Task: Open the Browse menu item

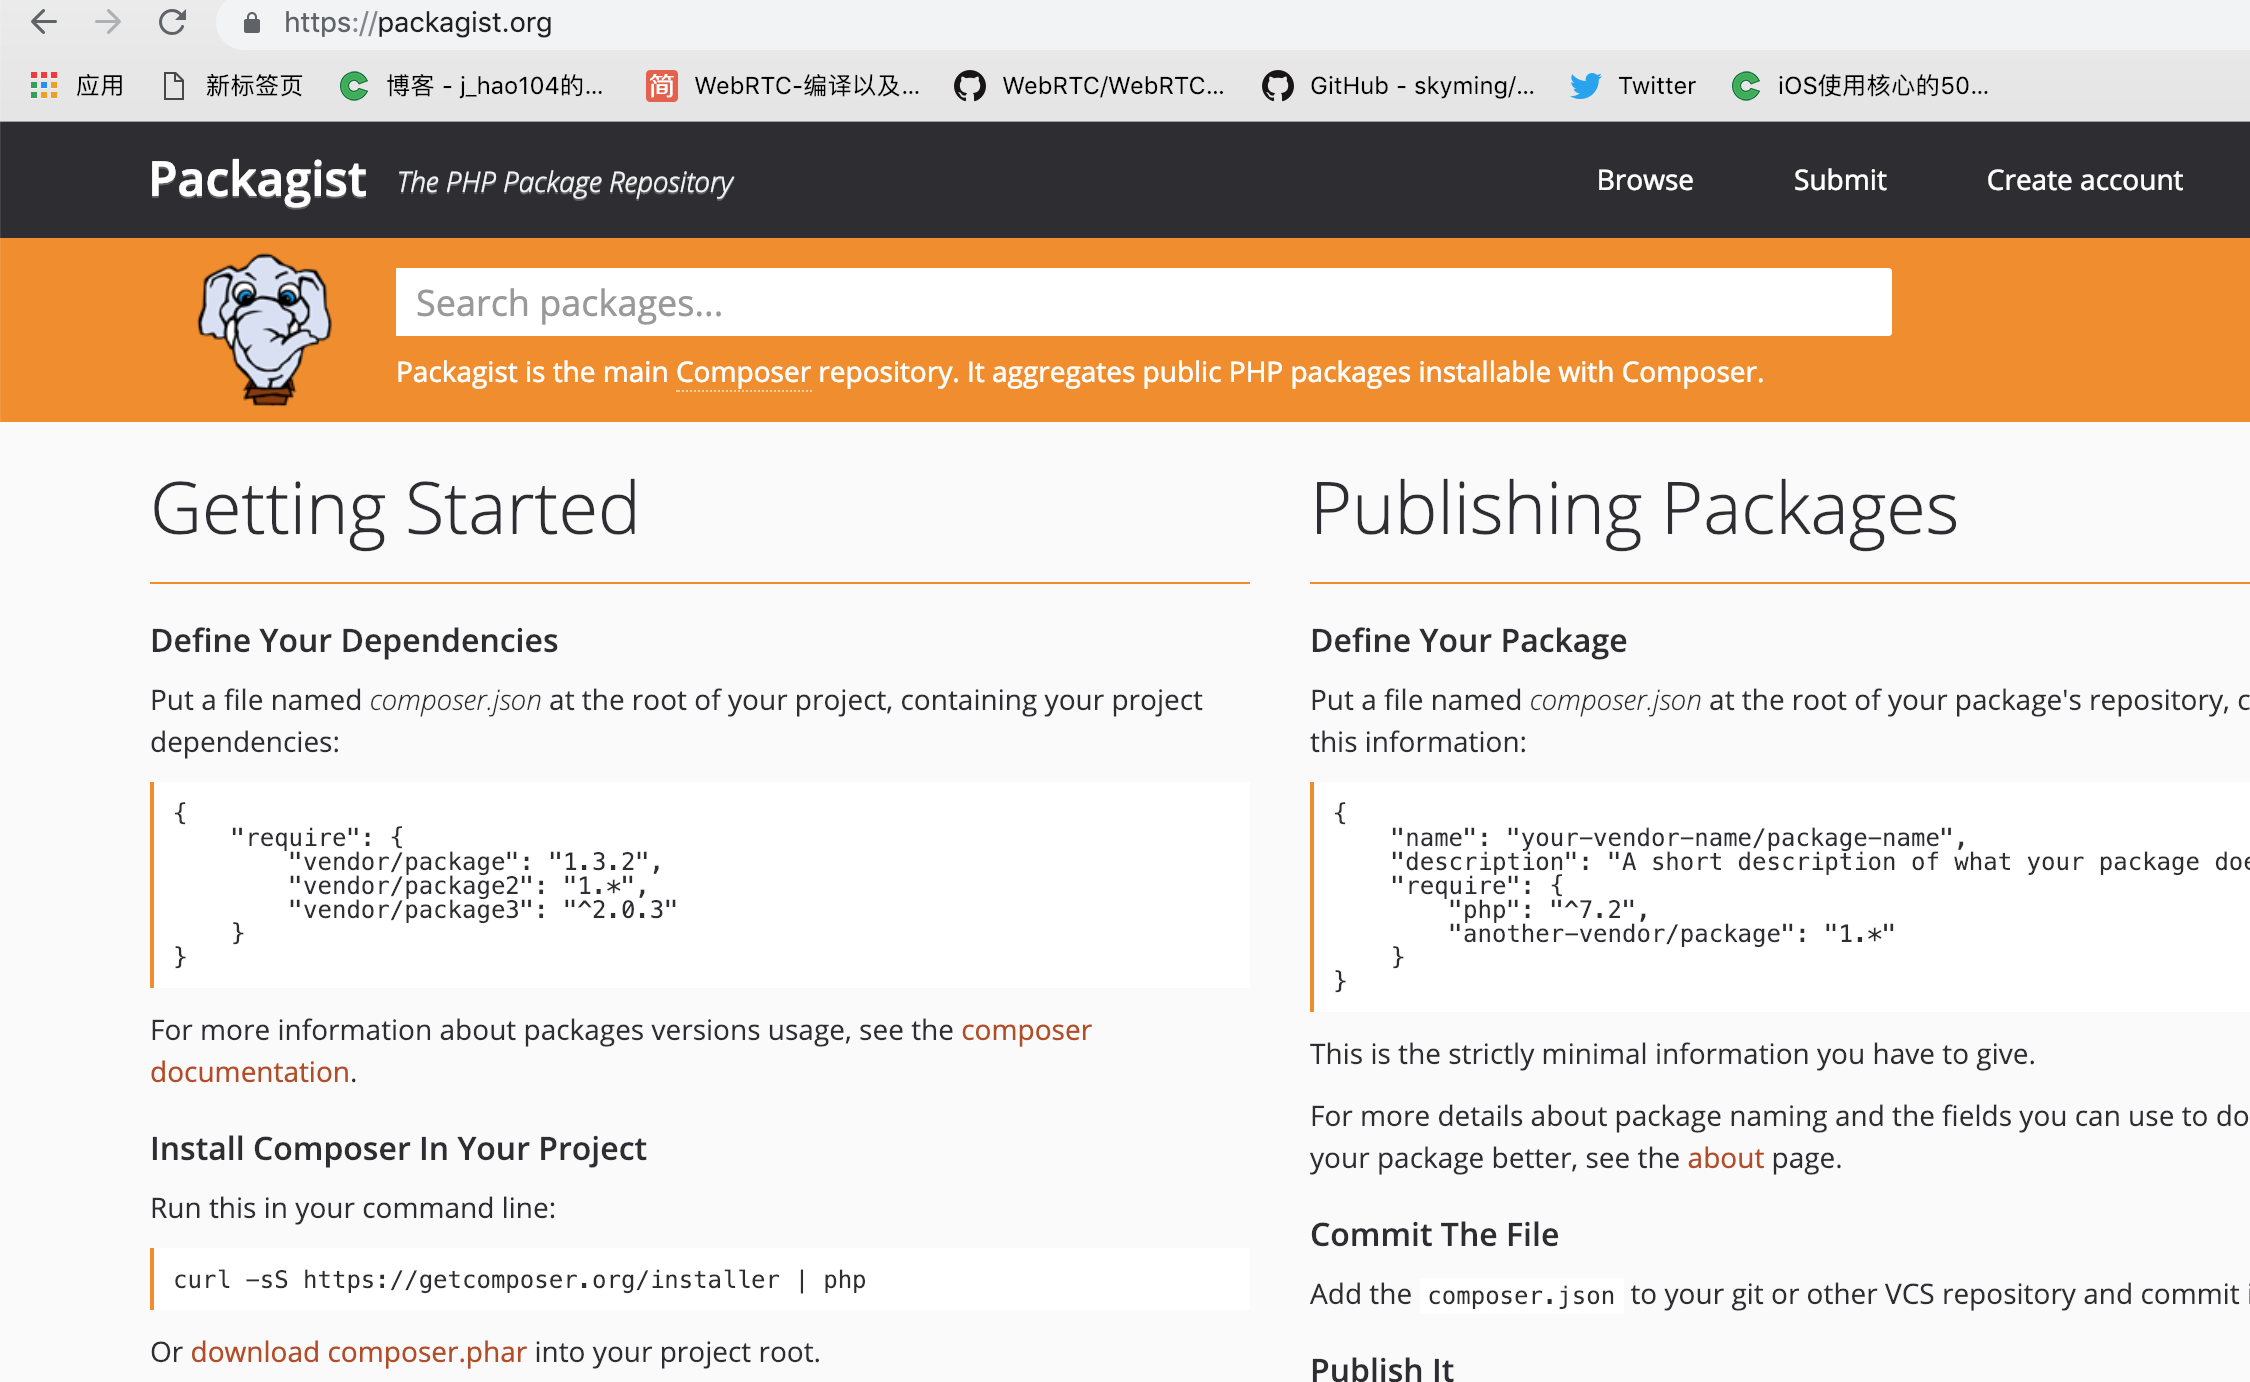Action: click(1644, 180)
